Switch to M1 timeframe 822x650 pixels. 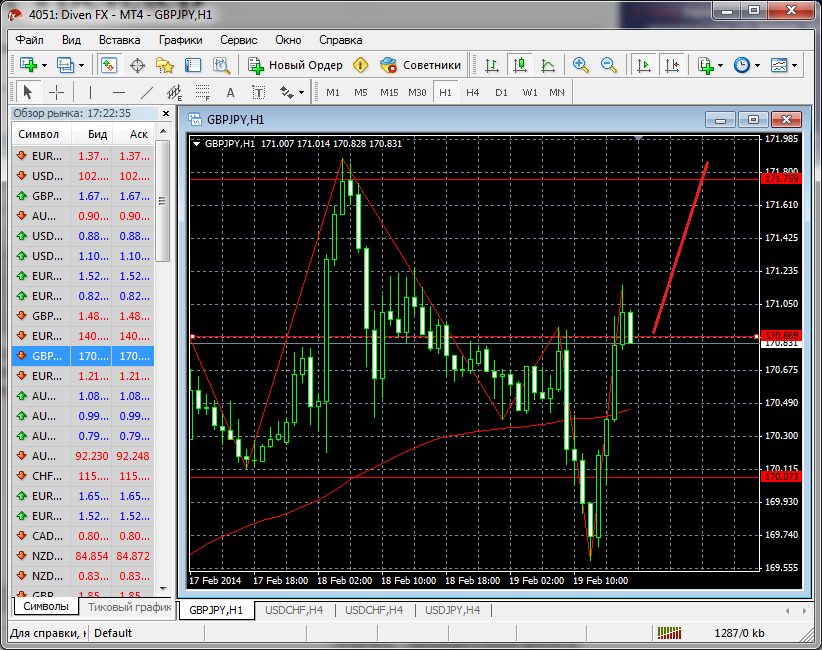point(333,93)
